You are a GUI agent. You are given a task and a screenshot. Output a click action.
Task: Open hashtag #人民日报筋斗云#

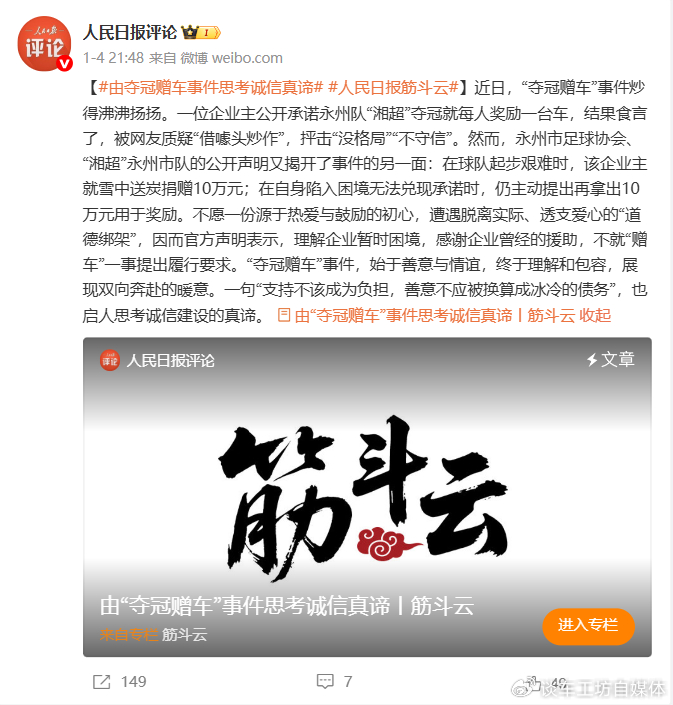[x=393, y=87]
